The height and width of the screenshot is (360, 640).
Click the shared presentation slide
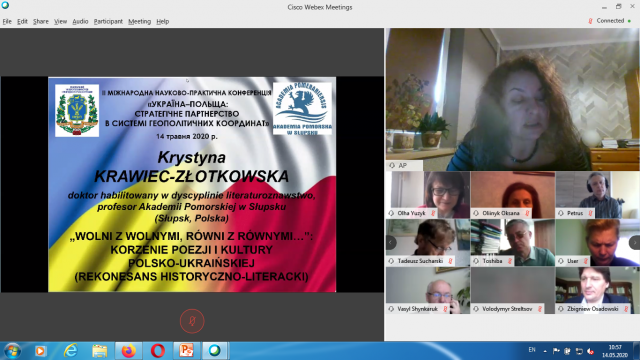(x=192, y=184)
